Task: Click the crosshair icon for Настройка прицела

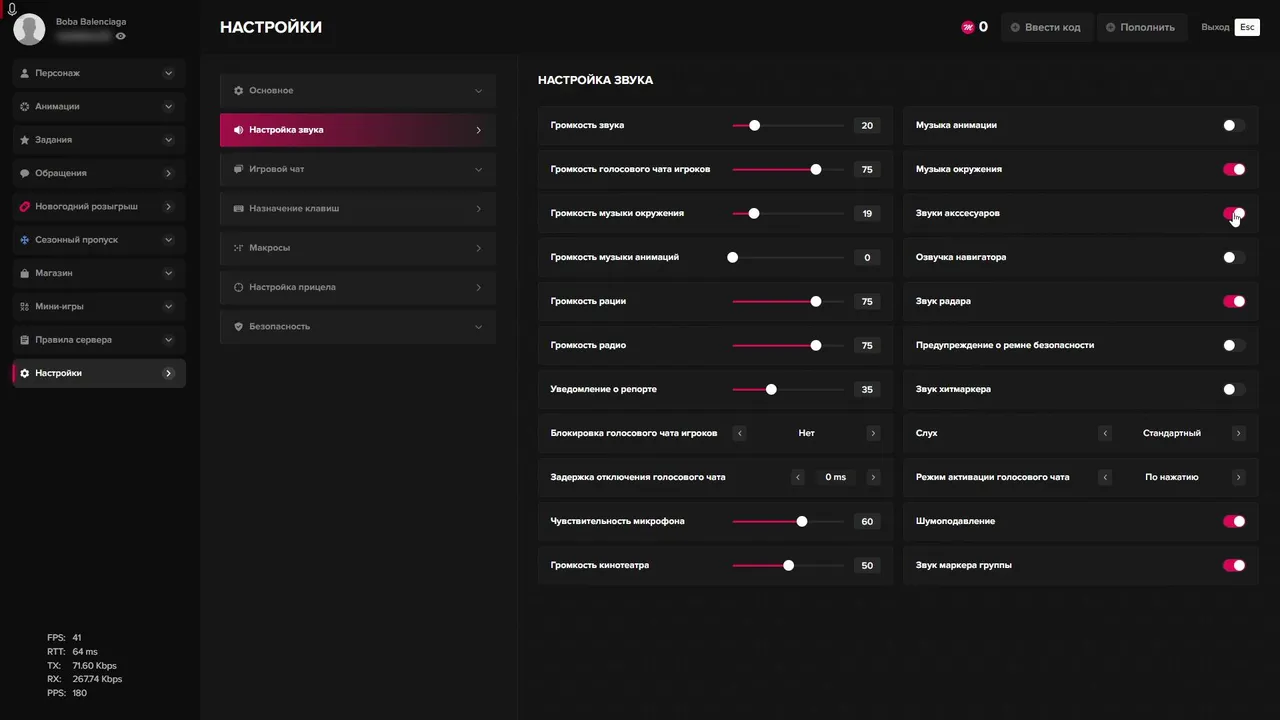Action: [x=239, y=287]
